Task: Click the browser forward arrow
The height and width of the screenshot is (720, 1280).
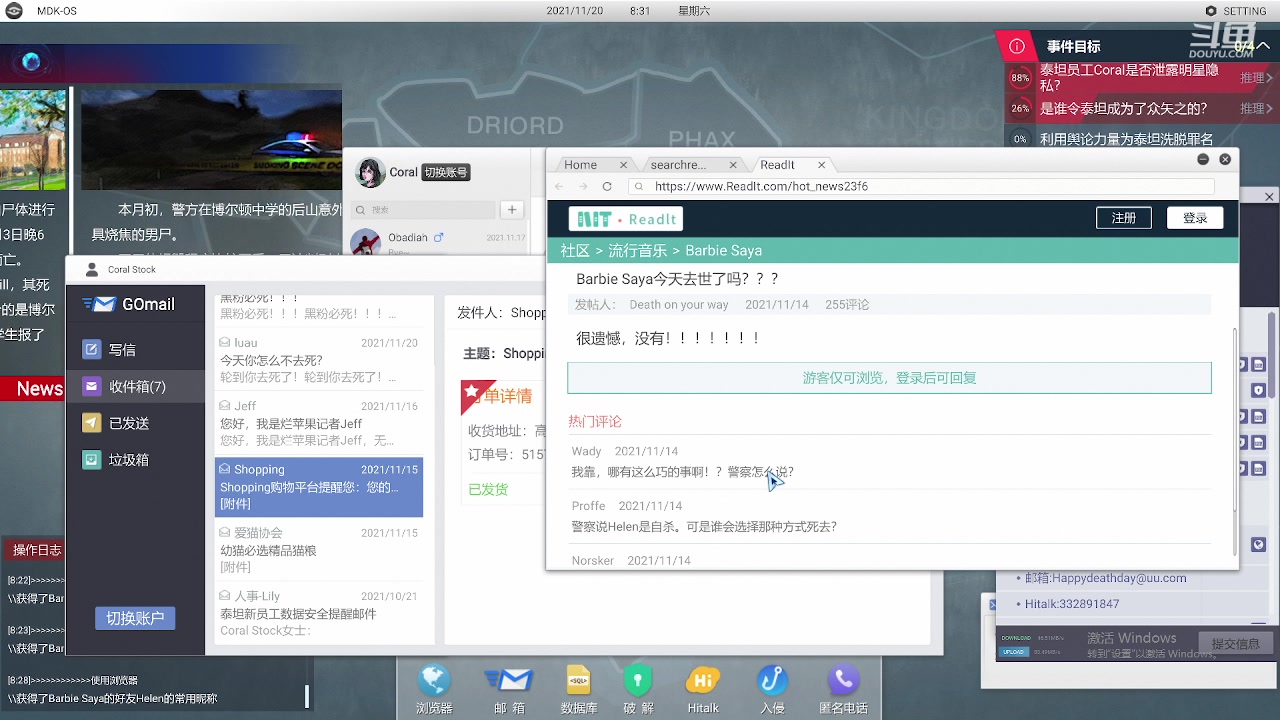Action: pos(583,186)
